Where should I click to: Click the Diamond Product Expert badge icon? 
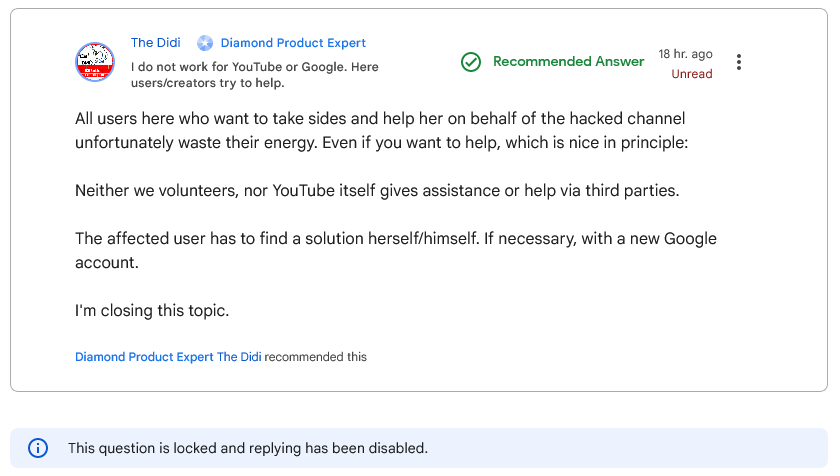point(205,43)
